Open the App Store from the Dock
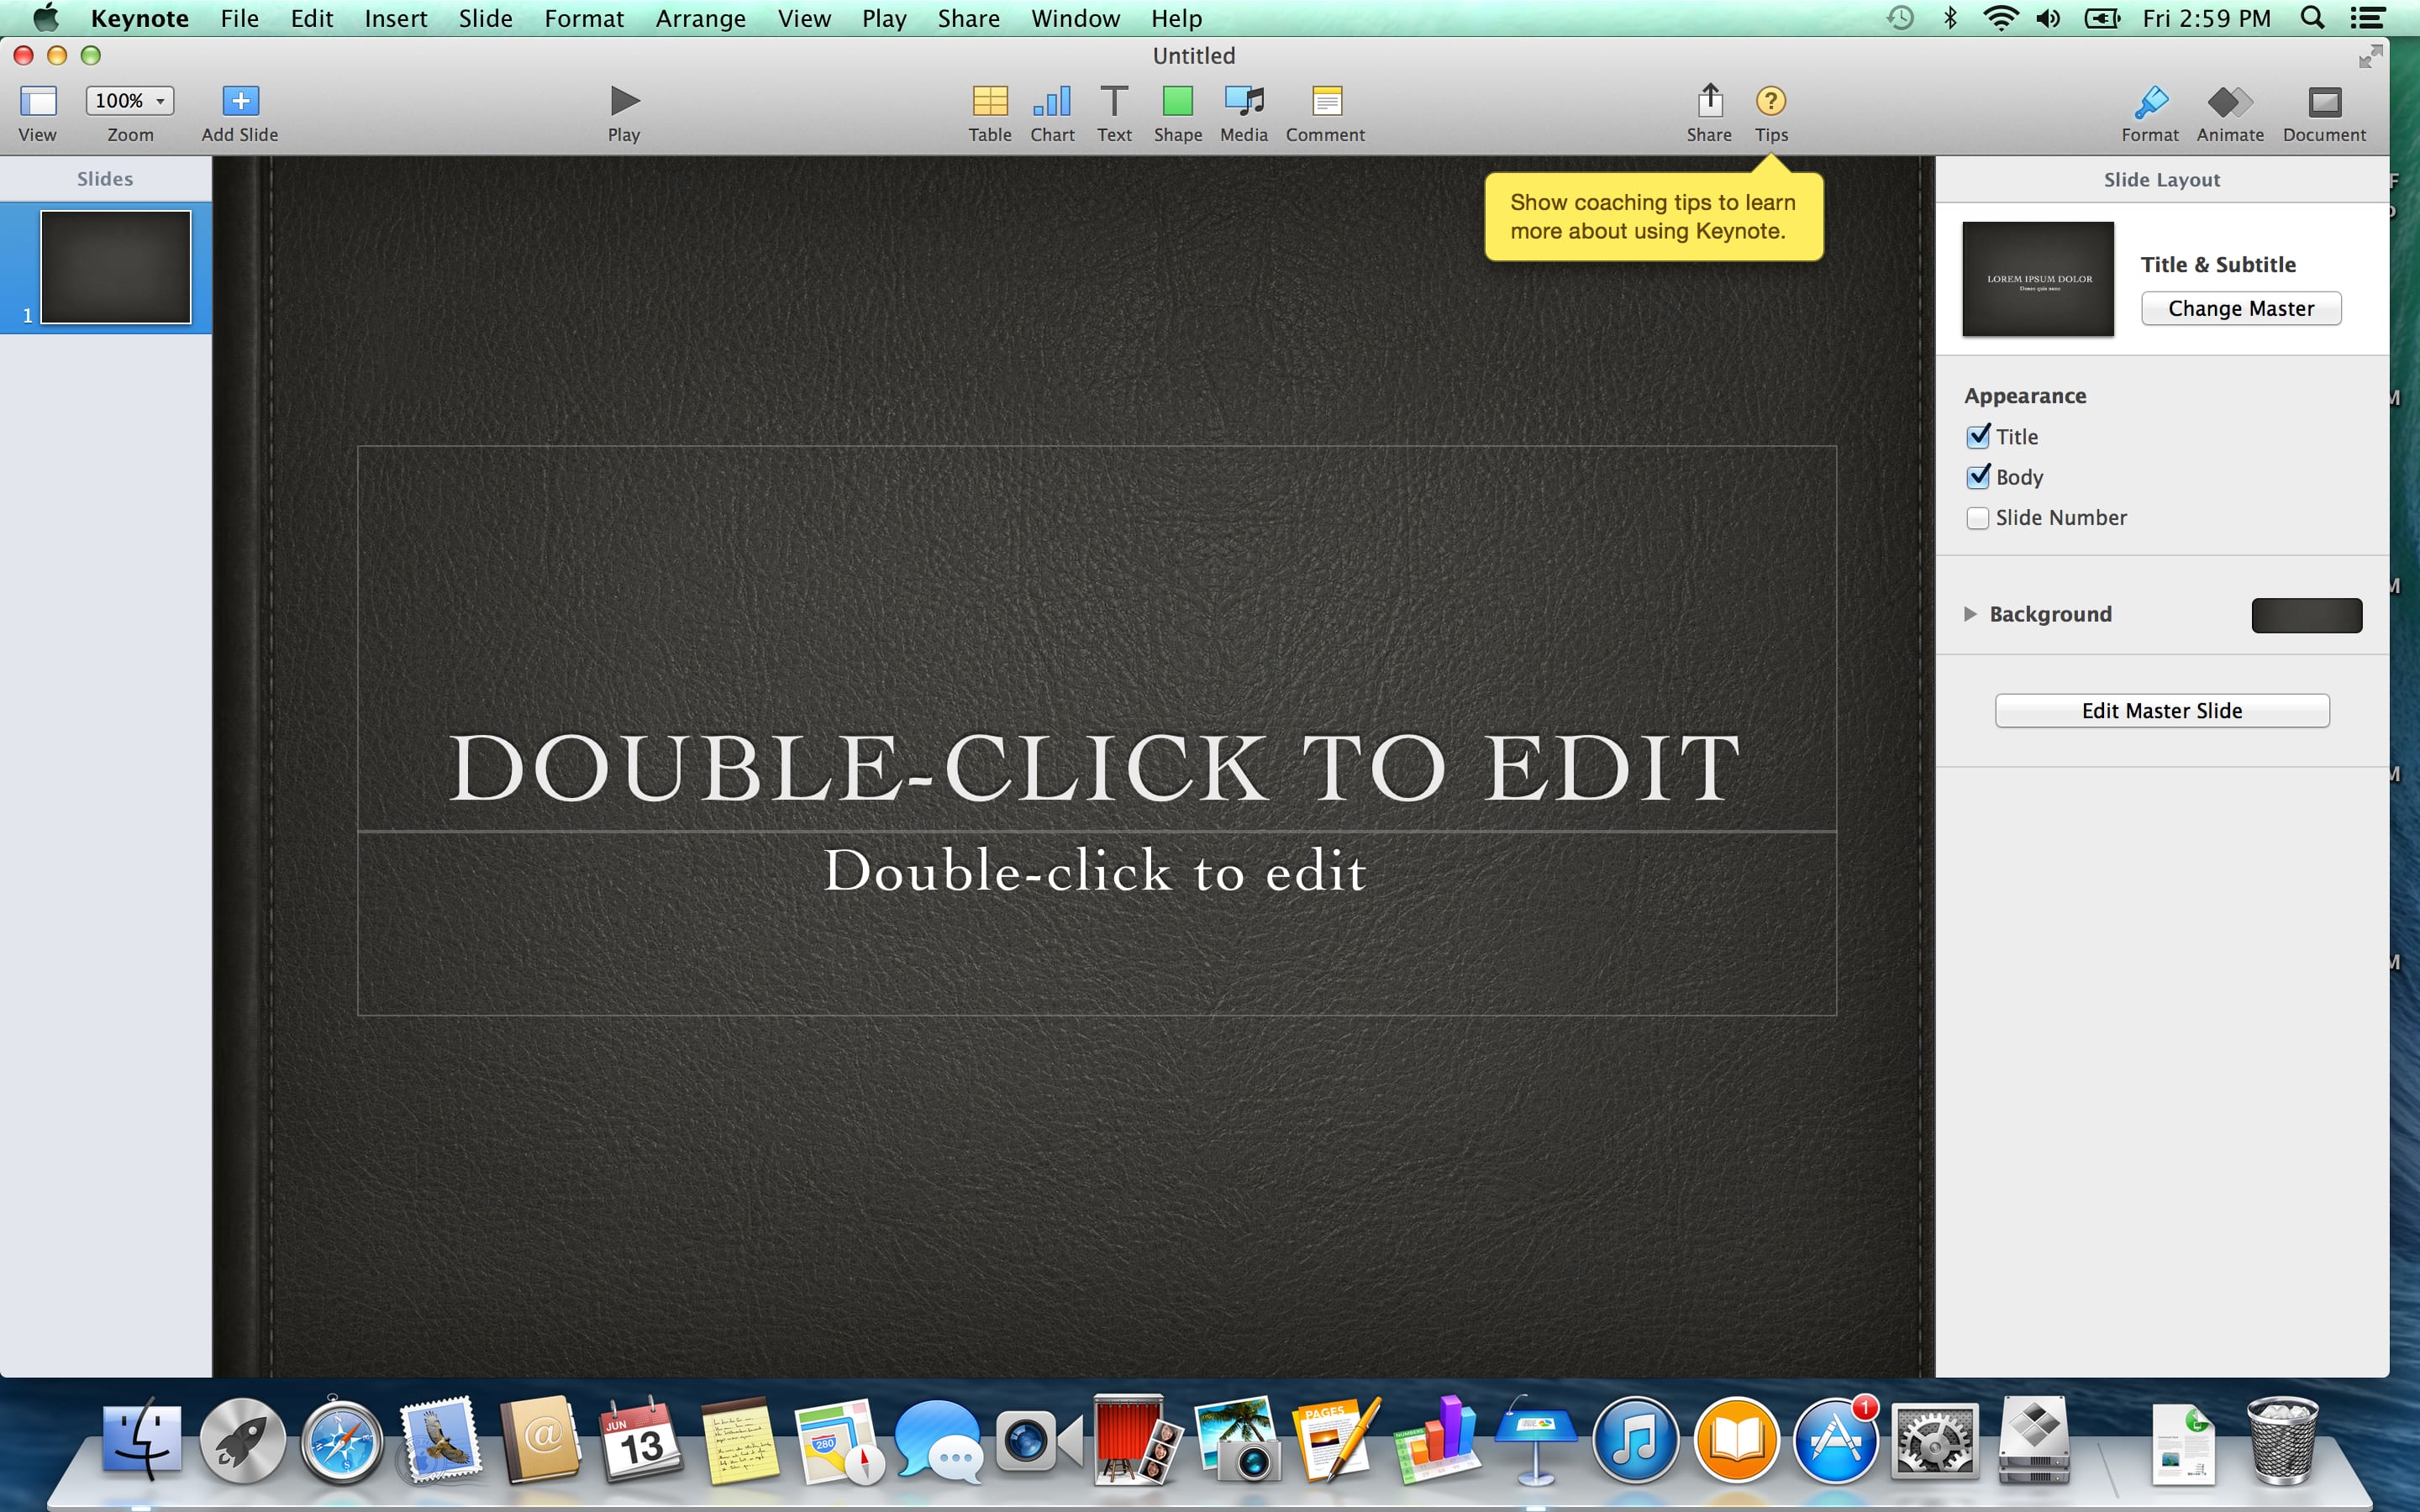The width and height of the screenshot is (2420, 1512). (x=1836, y=1440)
